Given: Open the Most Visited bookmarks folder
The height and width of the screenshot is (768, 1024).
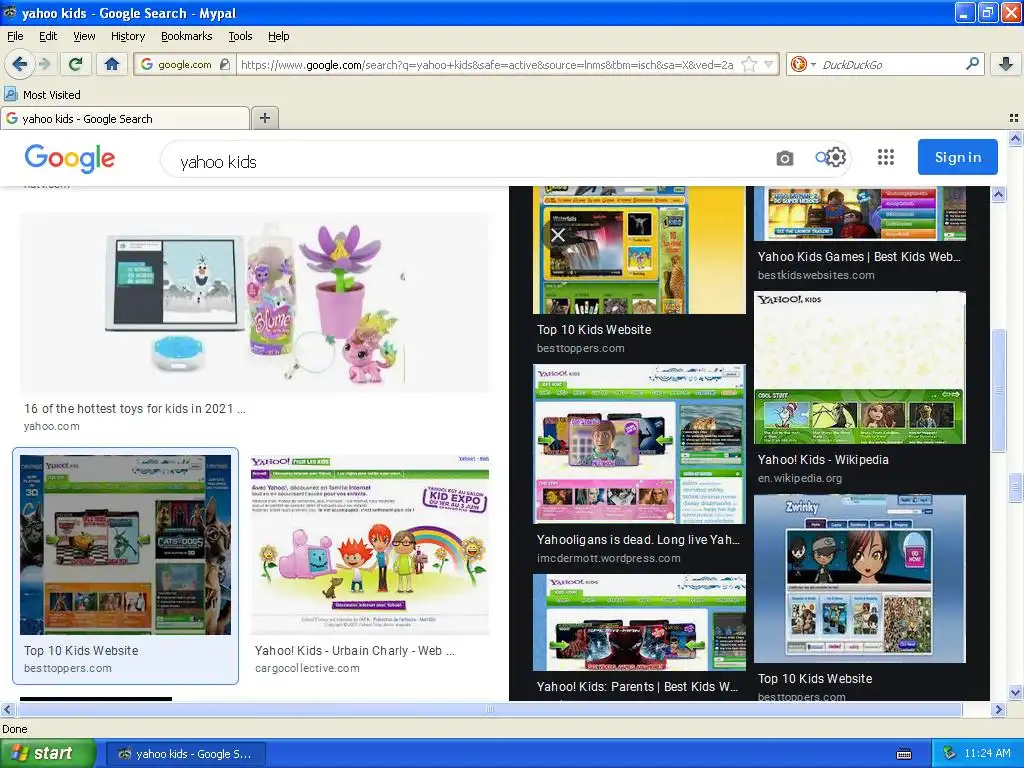Looking at the screenshot, I should click(42, 95).
